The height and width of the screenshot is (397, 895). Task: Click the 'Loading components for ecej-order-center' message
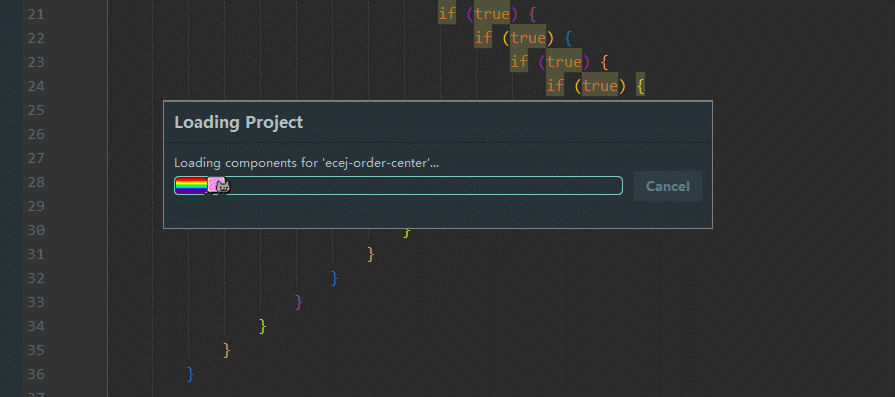point(307,163)
